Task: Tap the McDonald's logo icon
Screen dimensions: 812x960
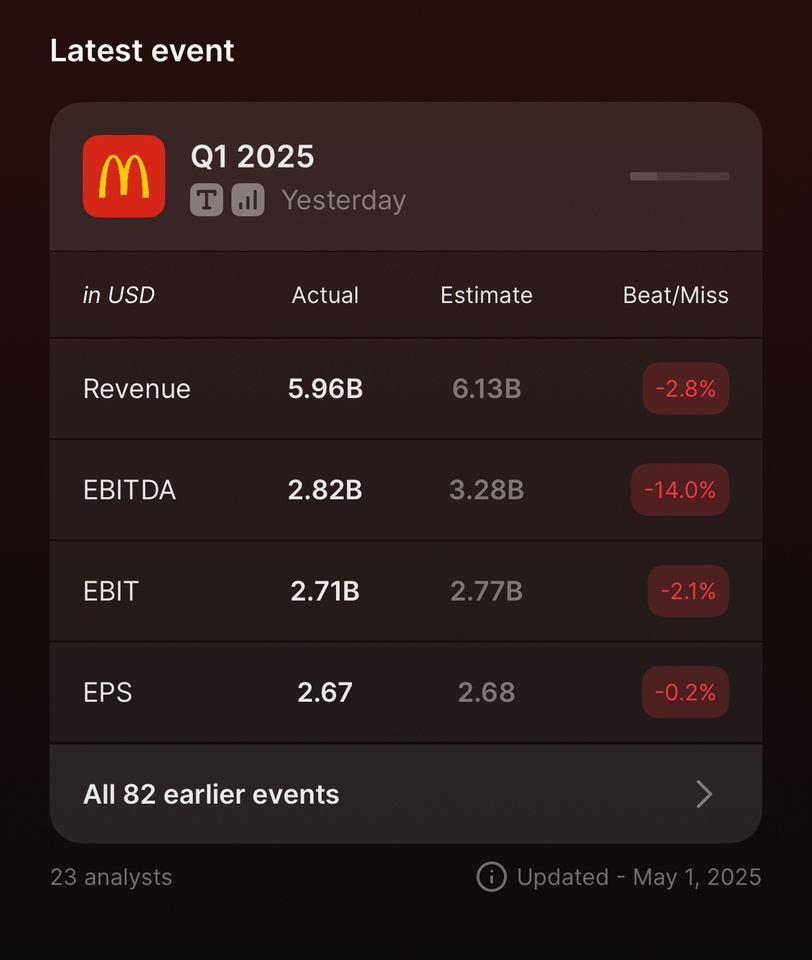Action: pos(124,176)
